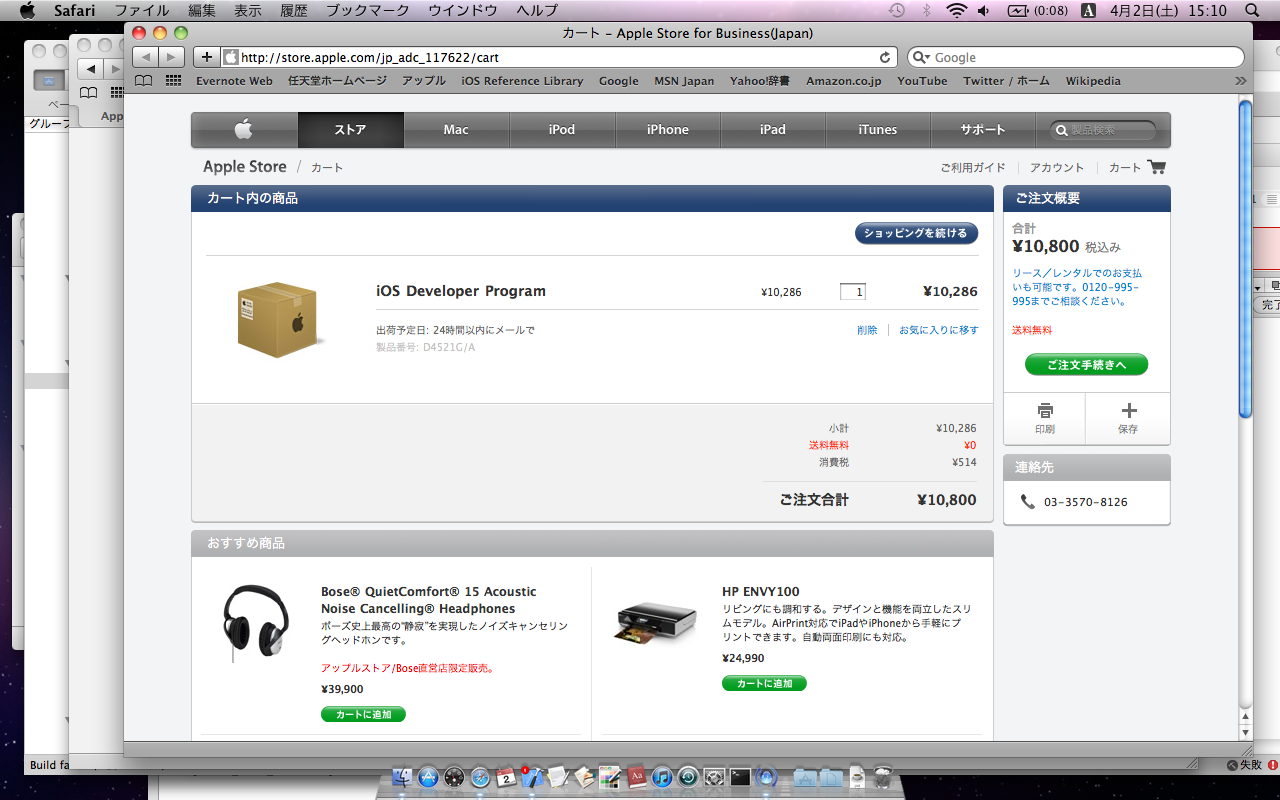Screen dimensions: 1280x800
Task: Click the quantity field for iOS Developer Program
Action: (853, 292)
